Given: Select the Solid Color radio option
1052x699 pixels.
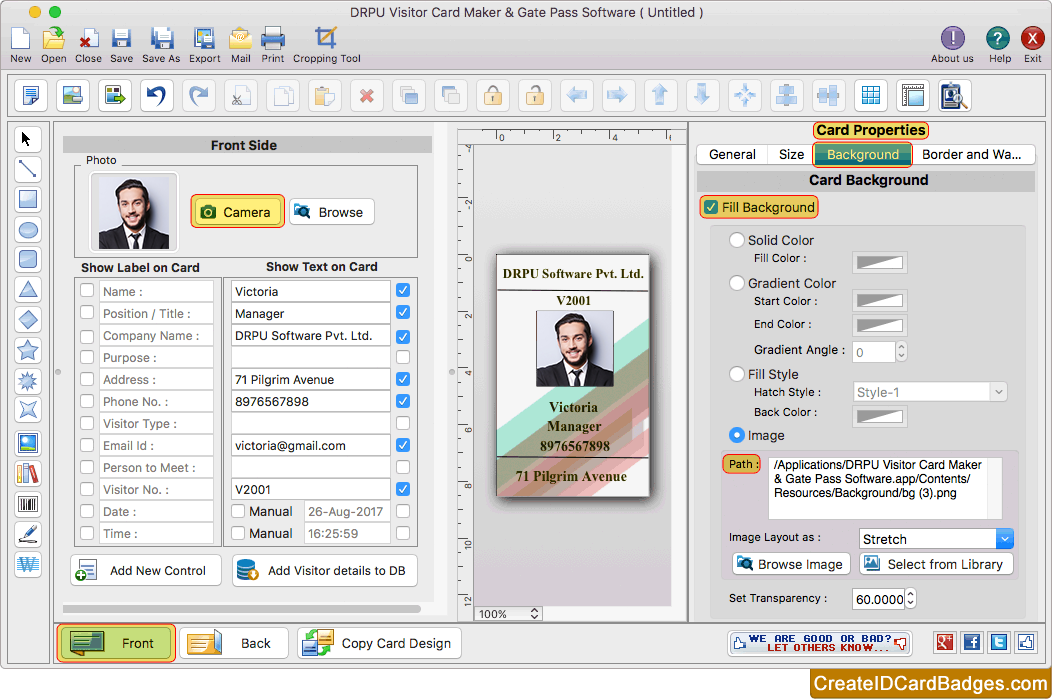Looking at the screenshot, I should click(x=737, y=239).
